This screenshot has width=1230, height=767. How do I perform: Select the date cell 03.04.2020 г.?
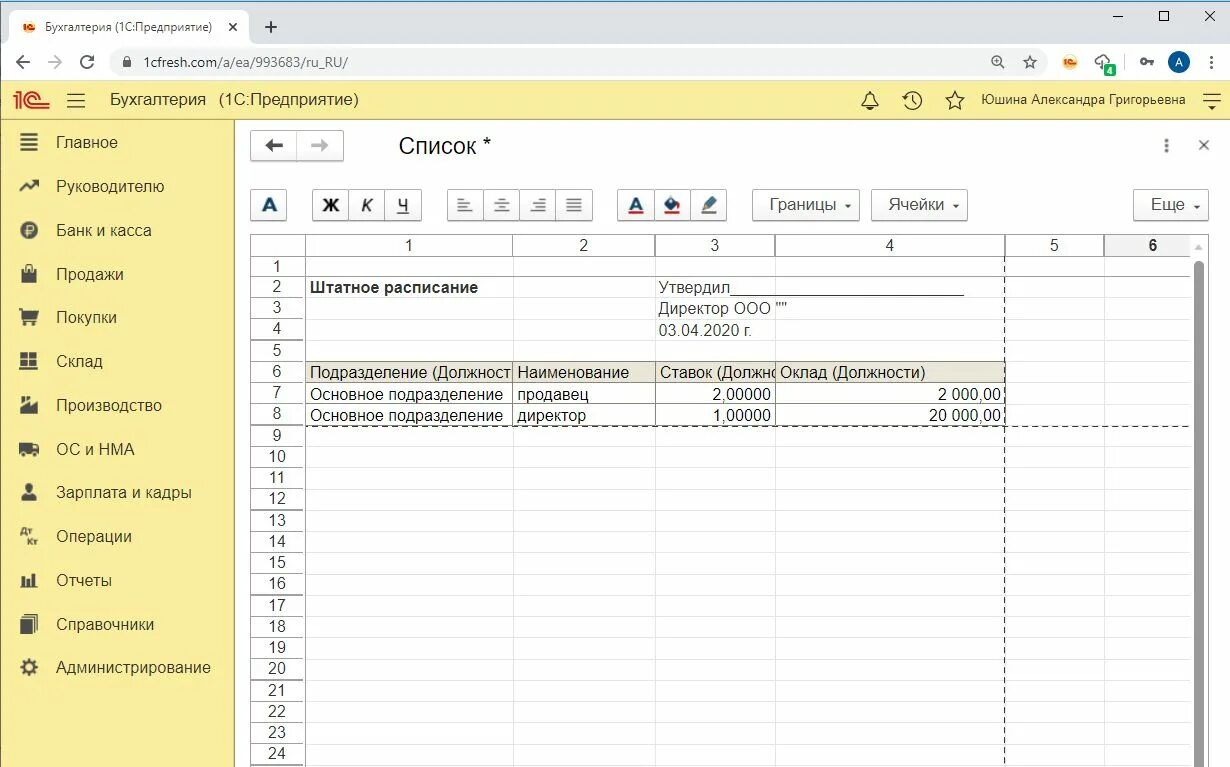[715, 329]
